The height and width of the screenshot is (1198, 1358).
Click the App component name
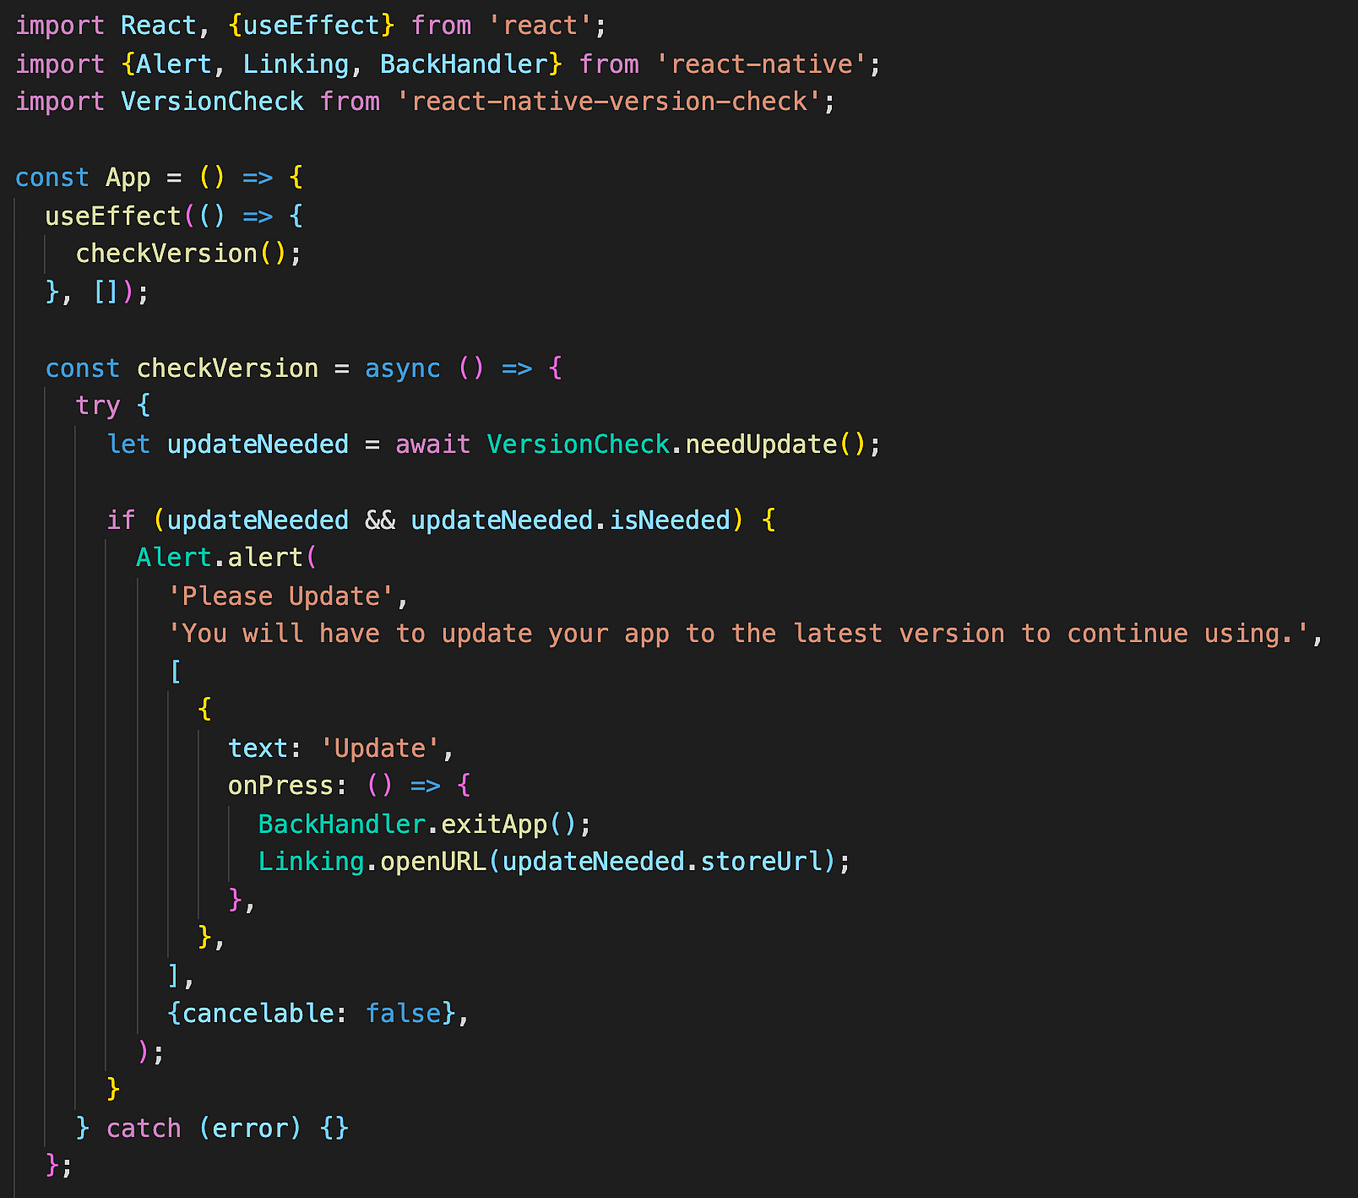point(128,178)
